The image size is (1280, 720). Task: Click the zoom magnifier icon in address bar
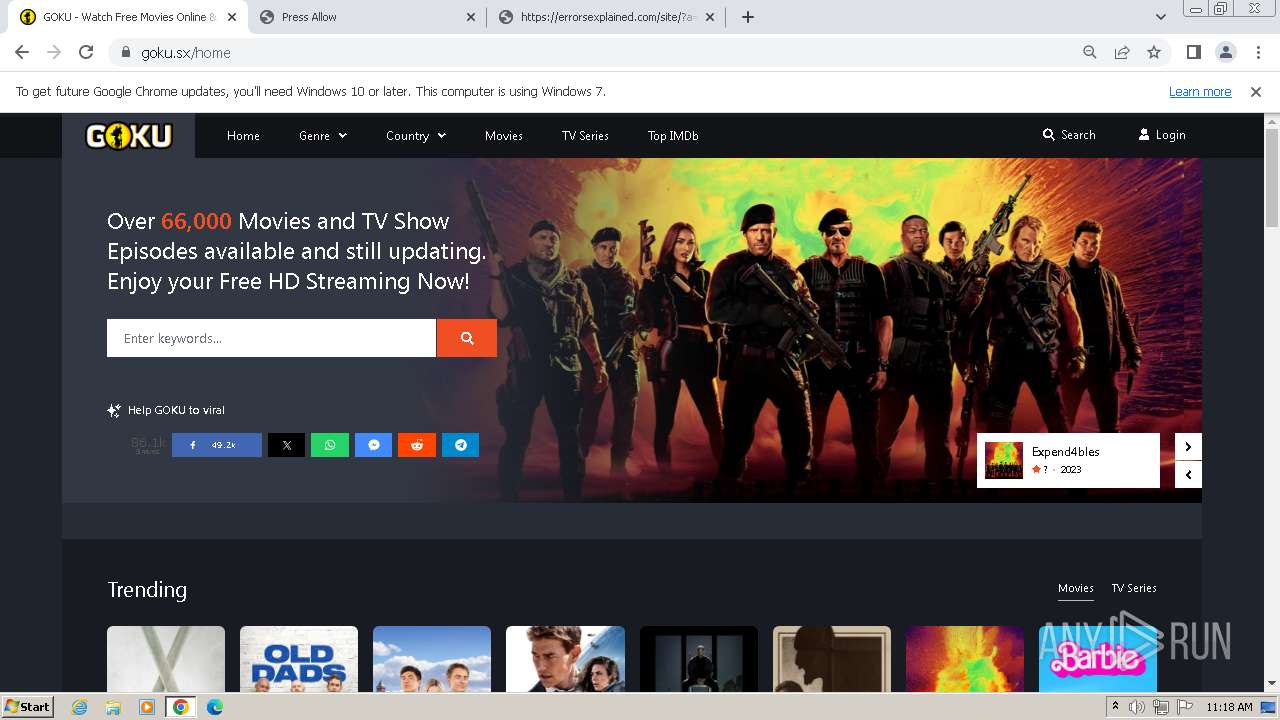pos(1090,52)
